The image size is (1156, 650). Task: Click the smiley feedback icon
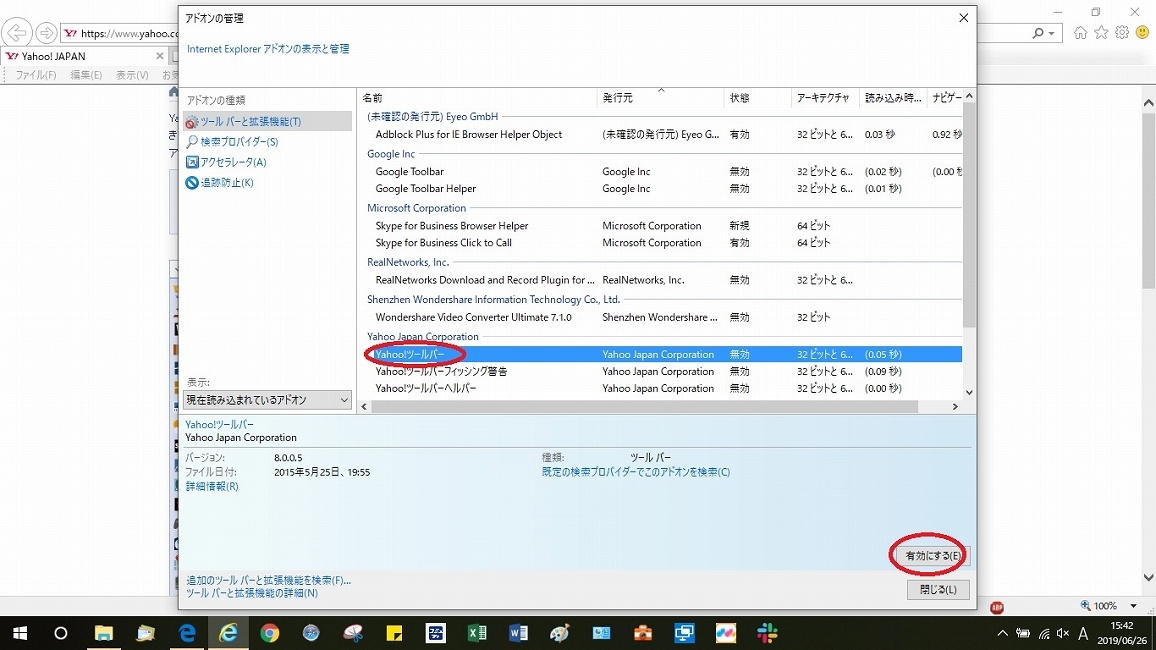click(1143, 32)
